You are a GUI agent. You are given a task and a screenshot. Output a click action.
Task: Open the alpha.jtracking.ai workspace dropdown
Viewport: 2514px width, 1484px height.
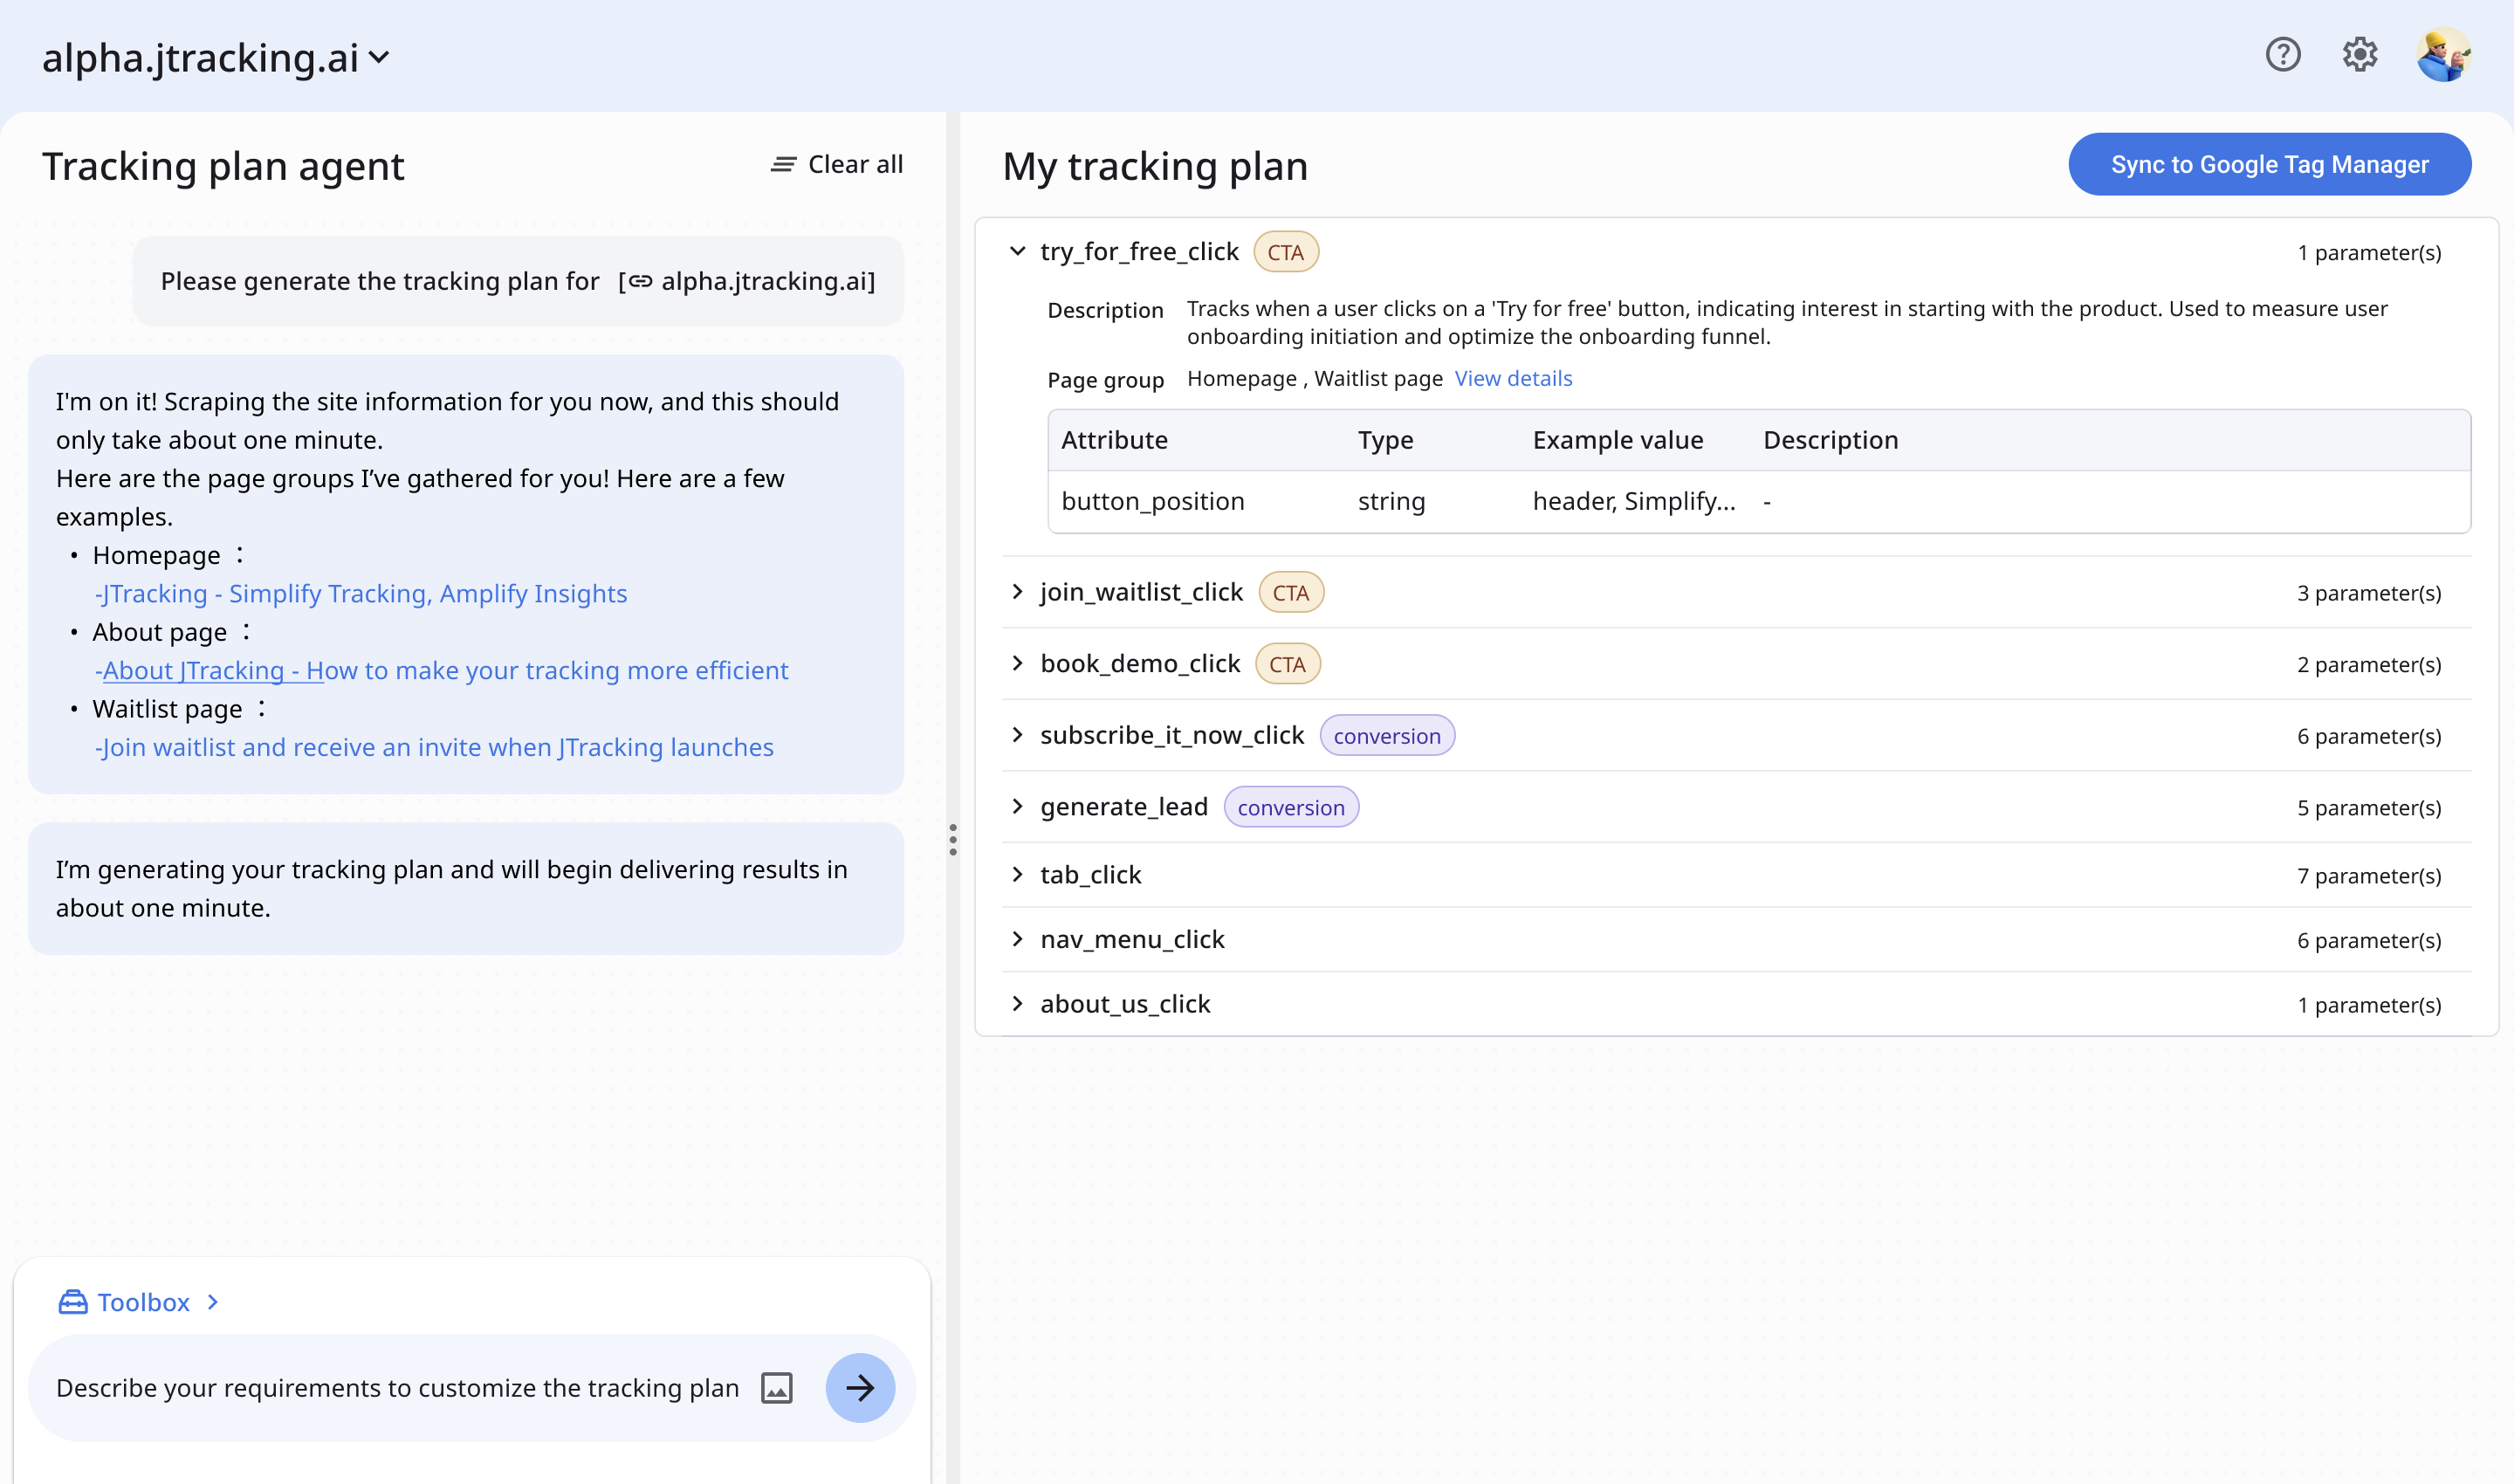[215, 58]
